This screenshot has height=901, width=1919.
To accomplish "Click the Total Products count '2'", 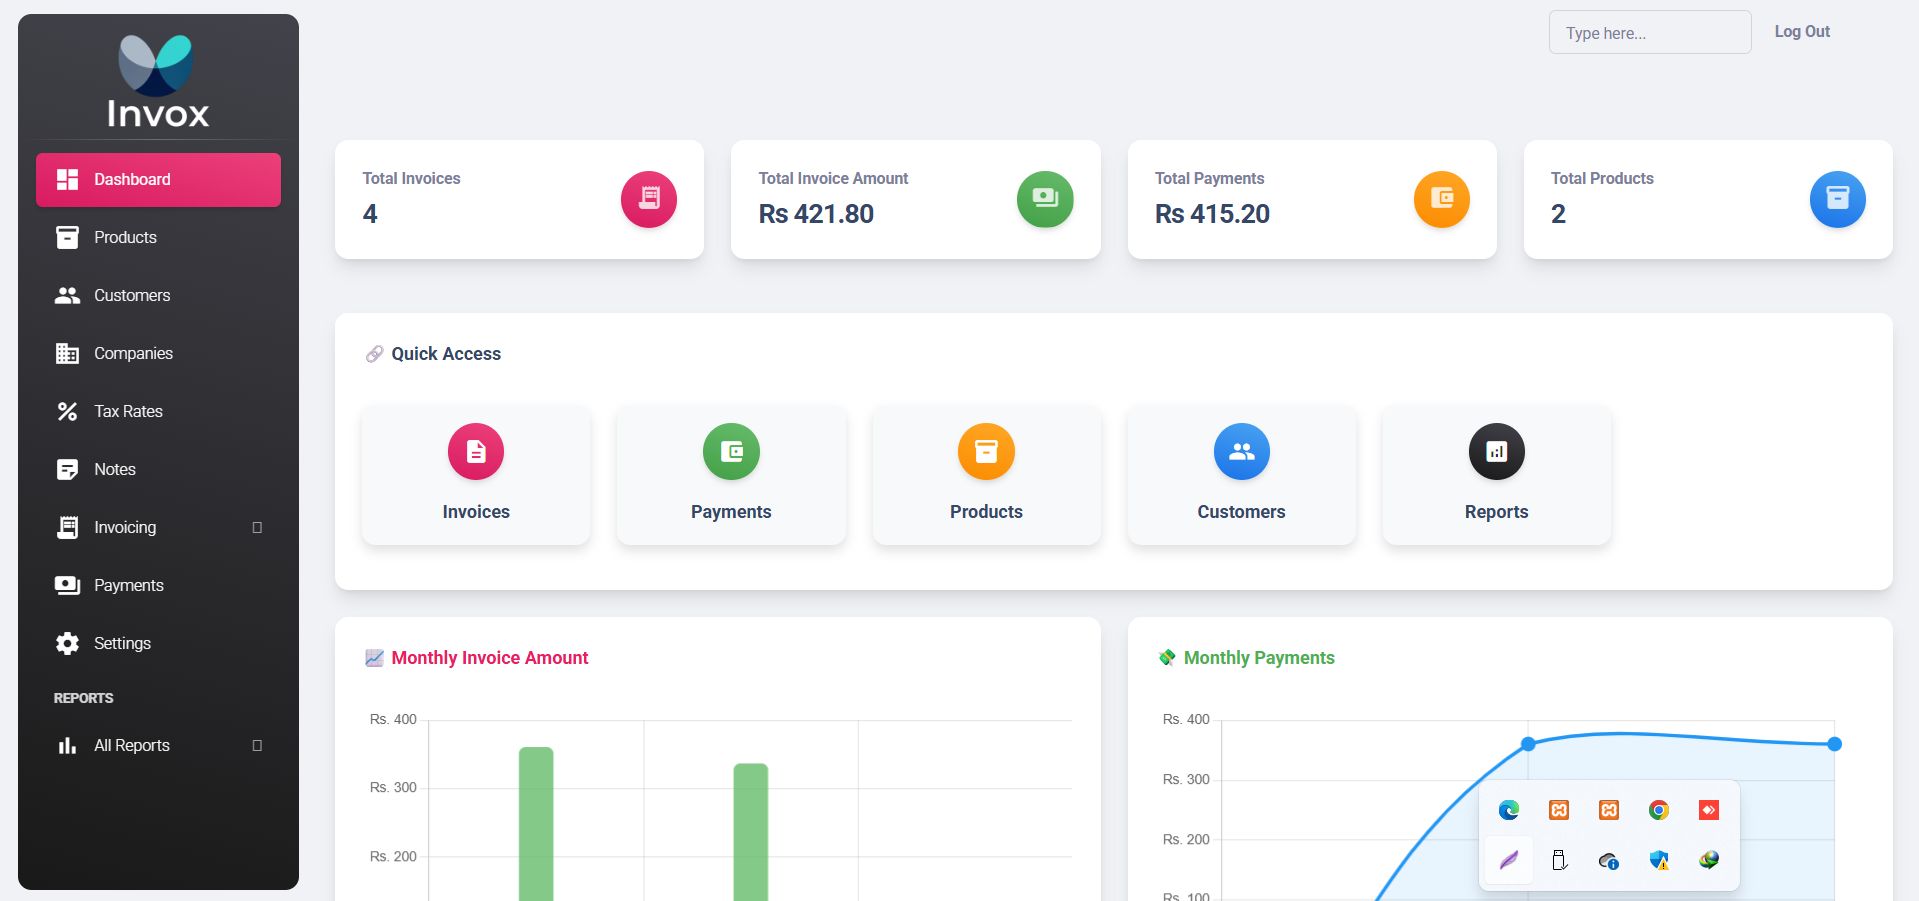I will 1558,214.
